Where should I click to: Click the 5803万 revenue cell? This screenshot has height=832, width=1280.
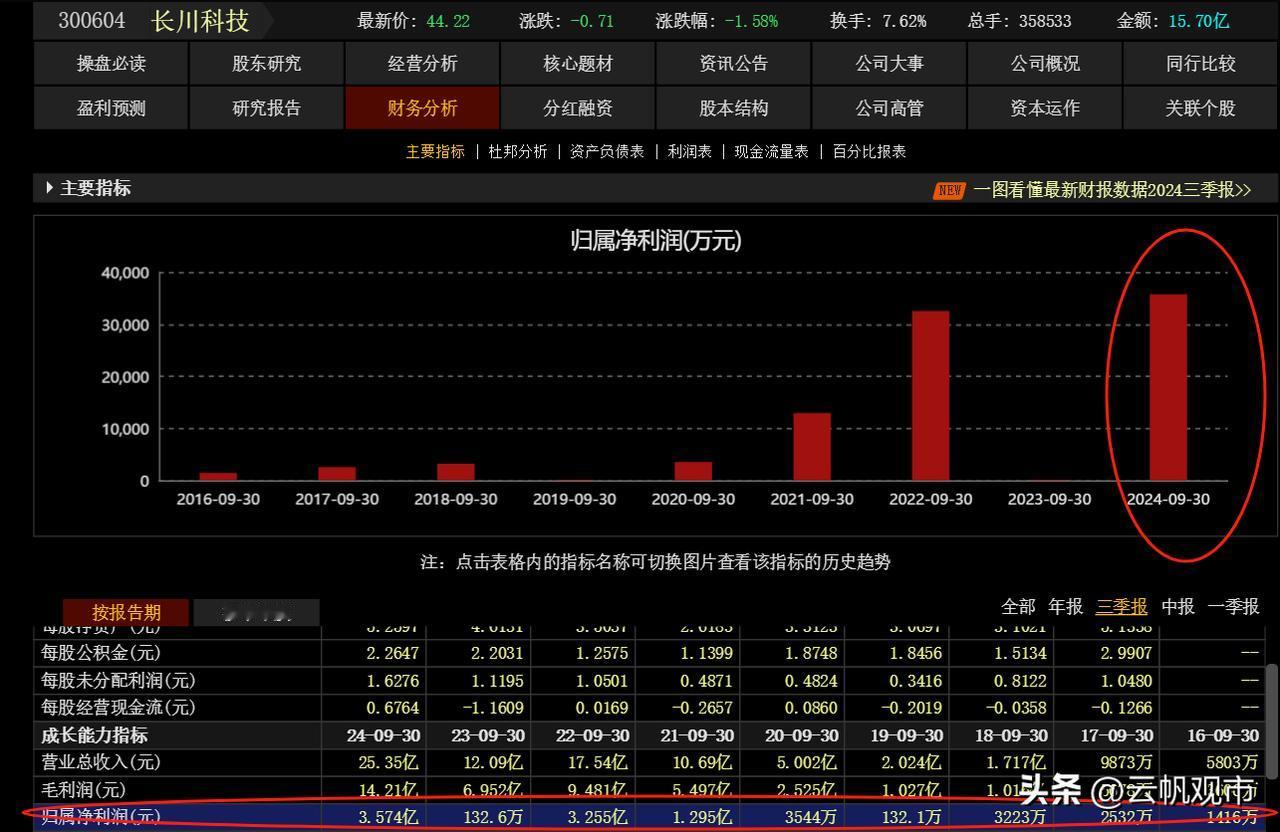click(x=1231, y=762)
